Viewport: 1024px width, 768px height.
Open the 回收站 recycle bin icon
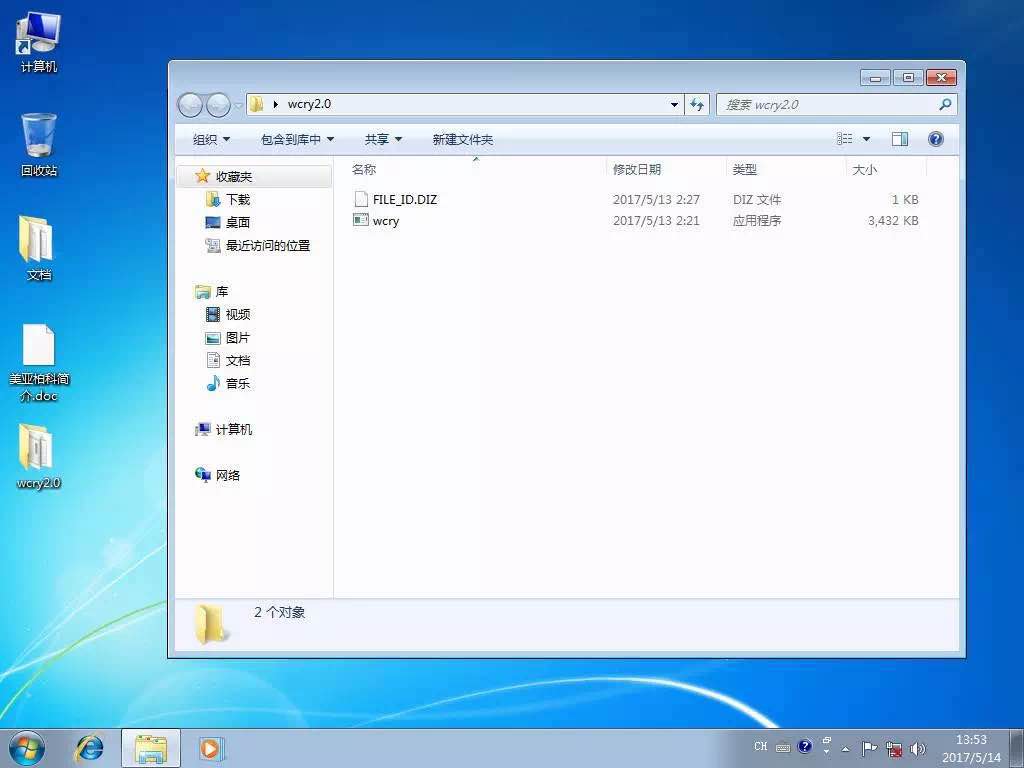(39, 145)
